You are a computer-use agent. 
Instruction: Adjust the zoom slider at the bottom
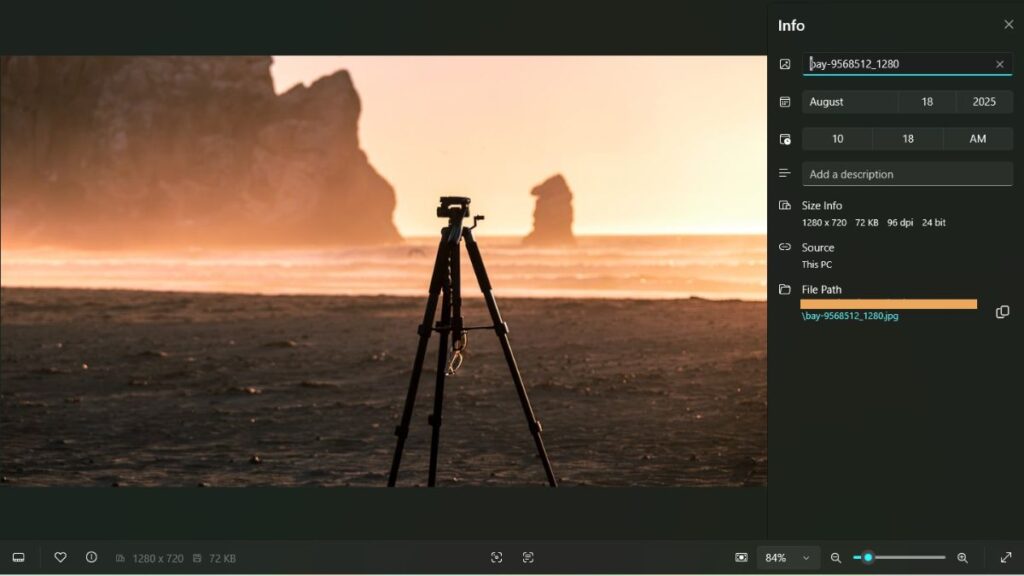pos(868,557)
